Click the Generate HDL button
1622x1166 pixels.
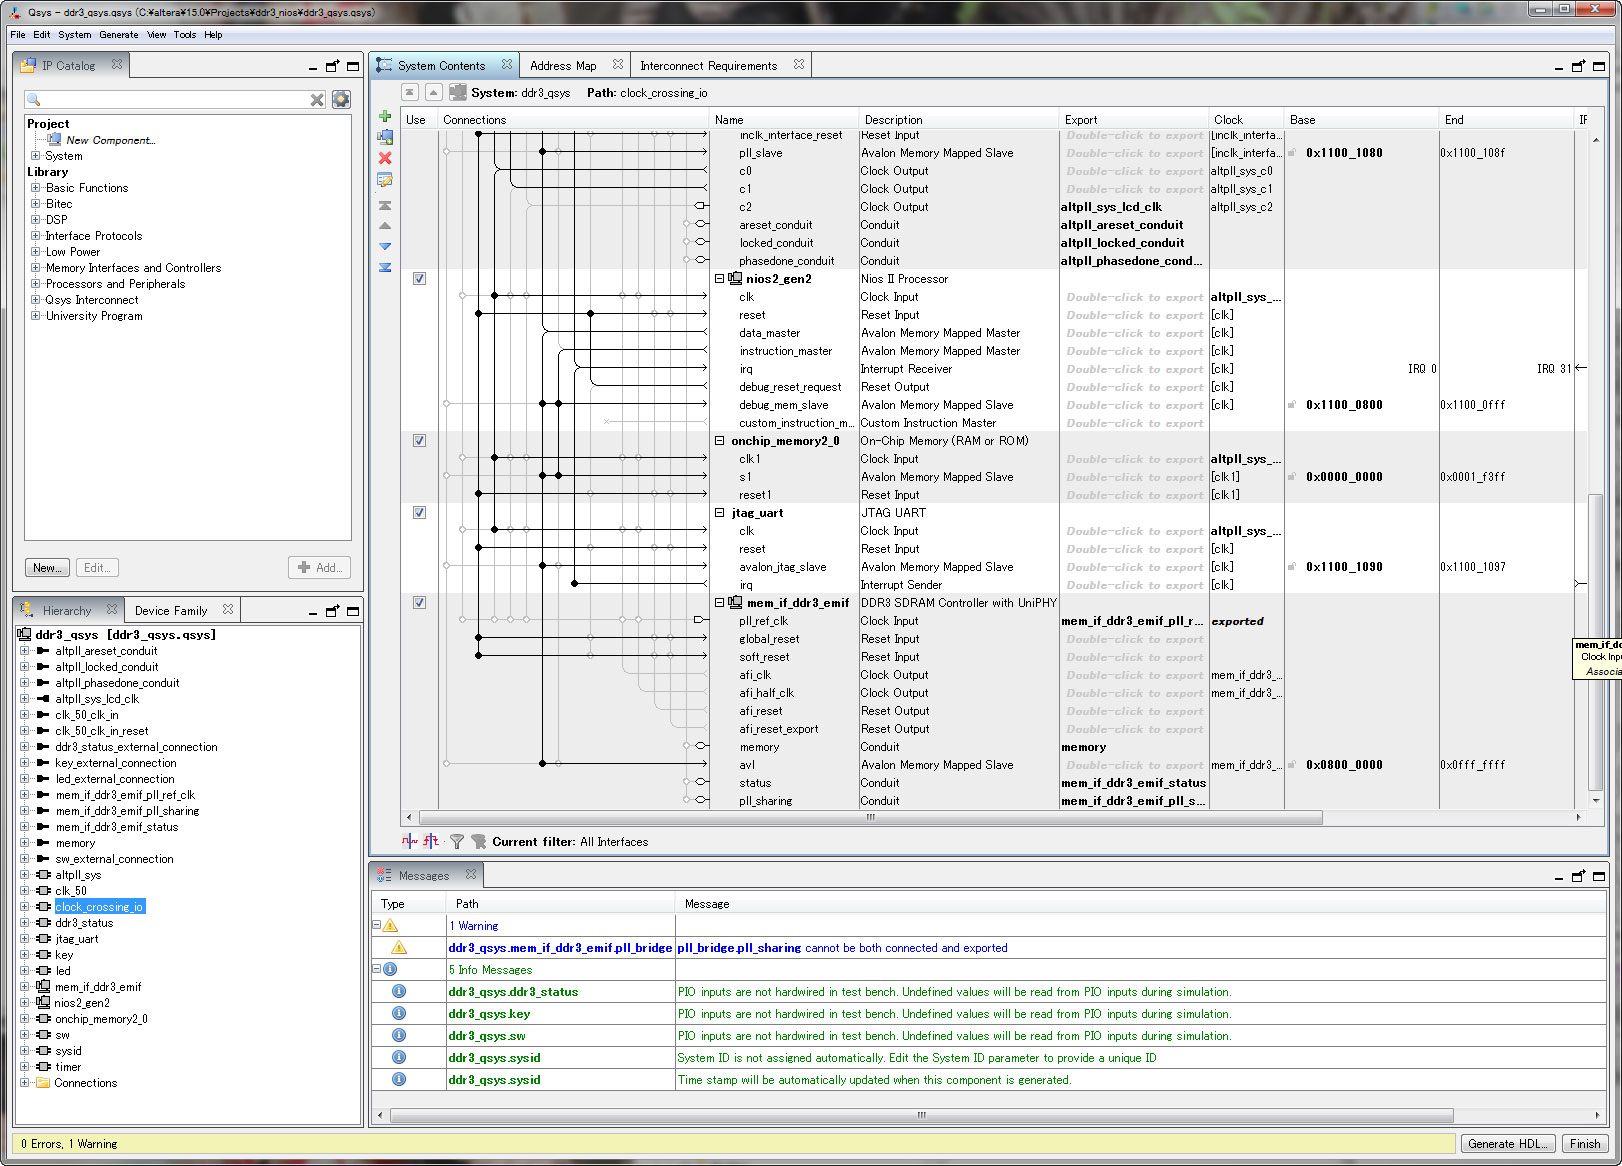1507,1144
